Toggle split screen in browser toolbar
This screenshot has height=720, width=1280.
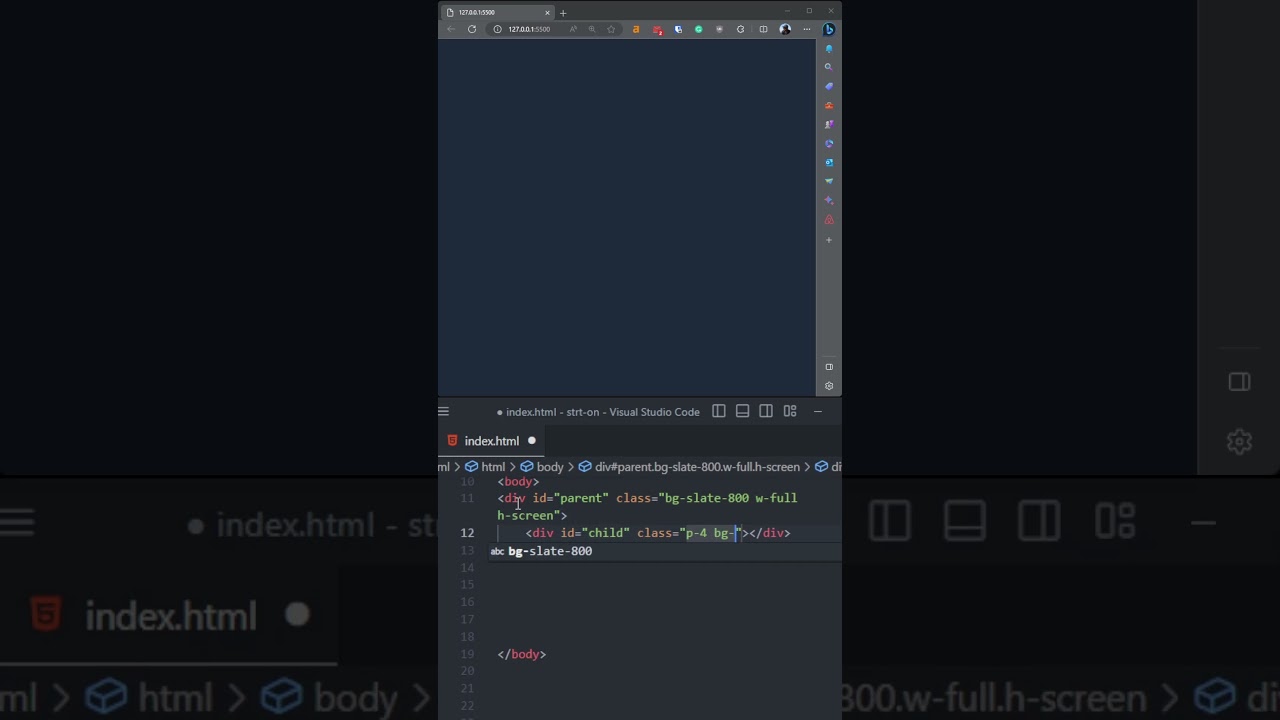tap(763, 29)
